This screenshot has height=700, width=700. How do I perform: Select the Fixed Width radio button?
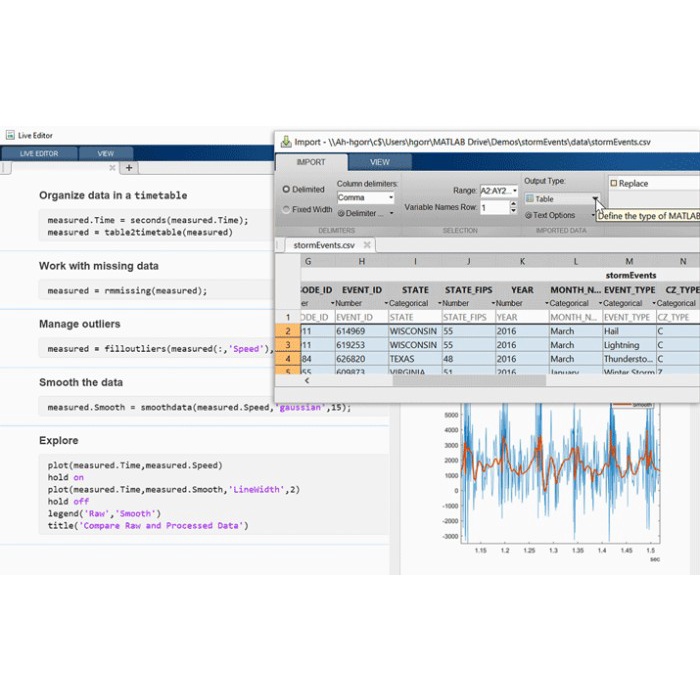coord(287,210)
